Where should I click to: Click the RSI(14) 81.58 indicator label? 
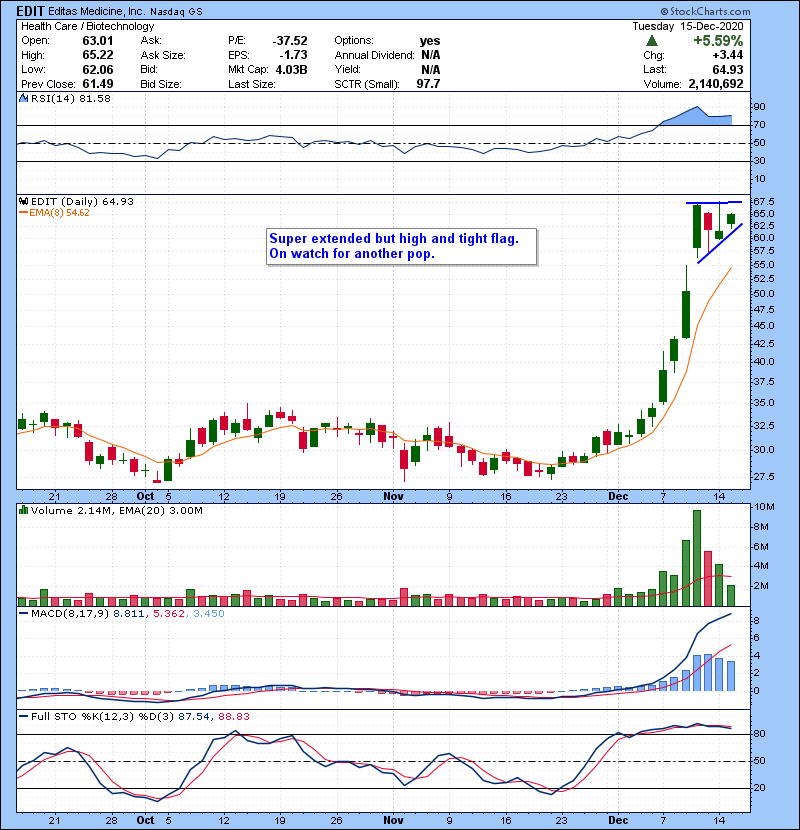coord(70,98)
